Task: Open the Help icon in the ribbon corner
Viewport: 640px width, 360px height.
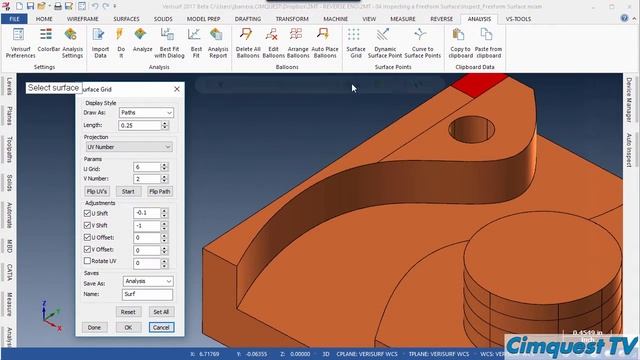Action: click(x=624, y=18)
